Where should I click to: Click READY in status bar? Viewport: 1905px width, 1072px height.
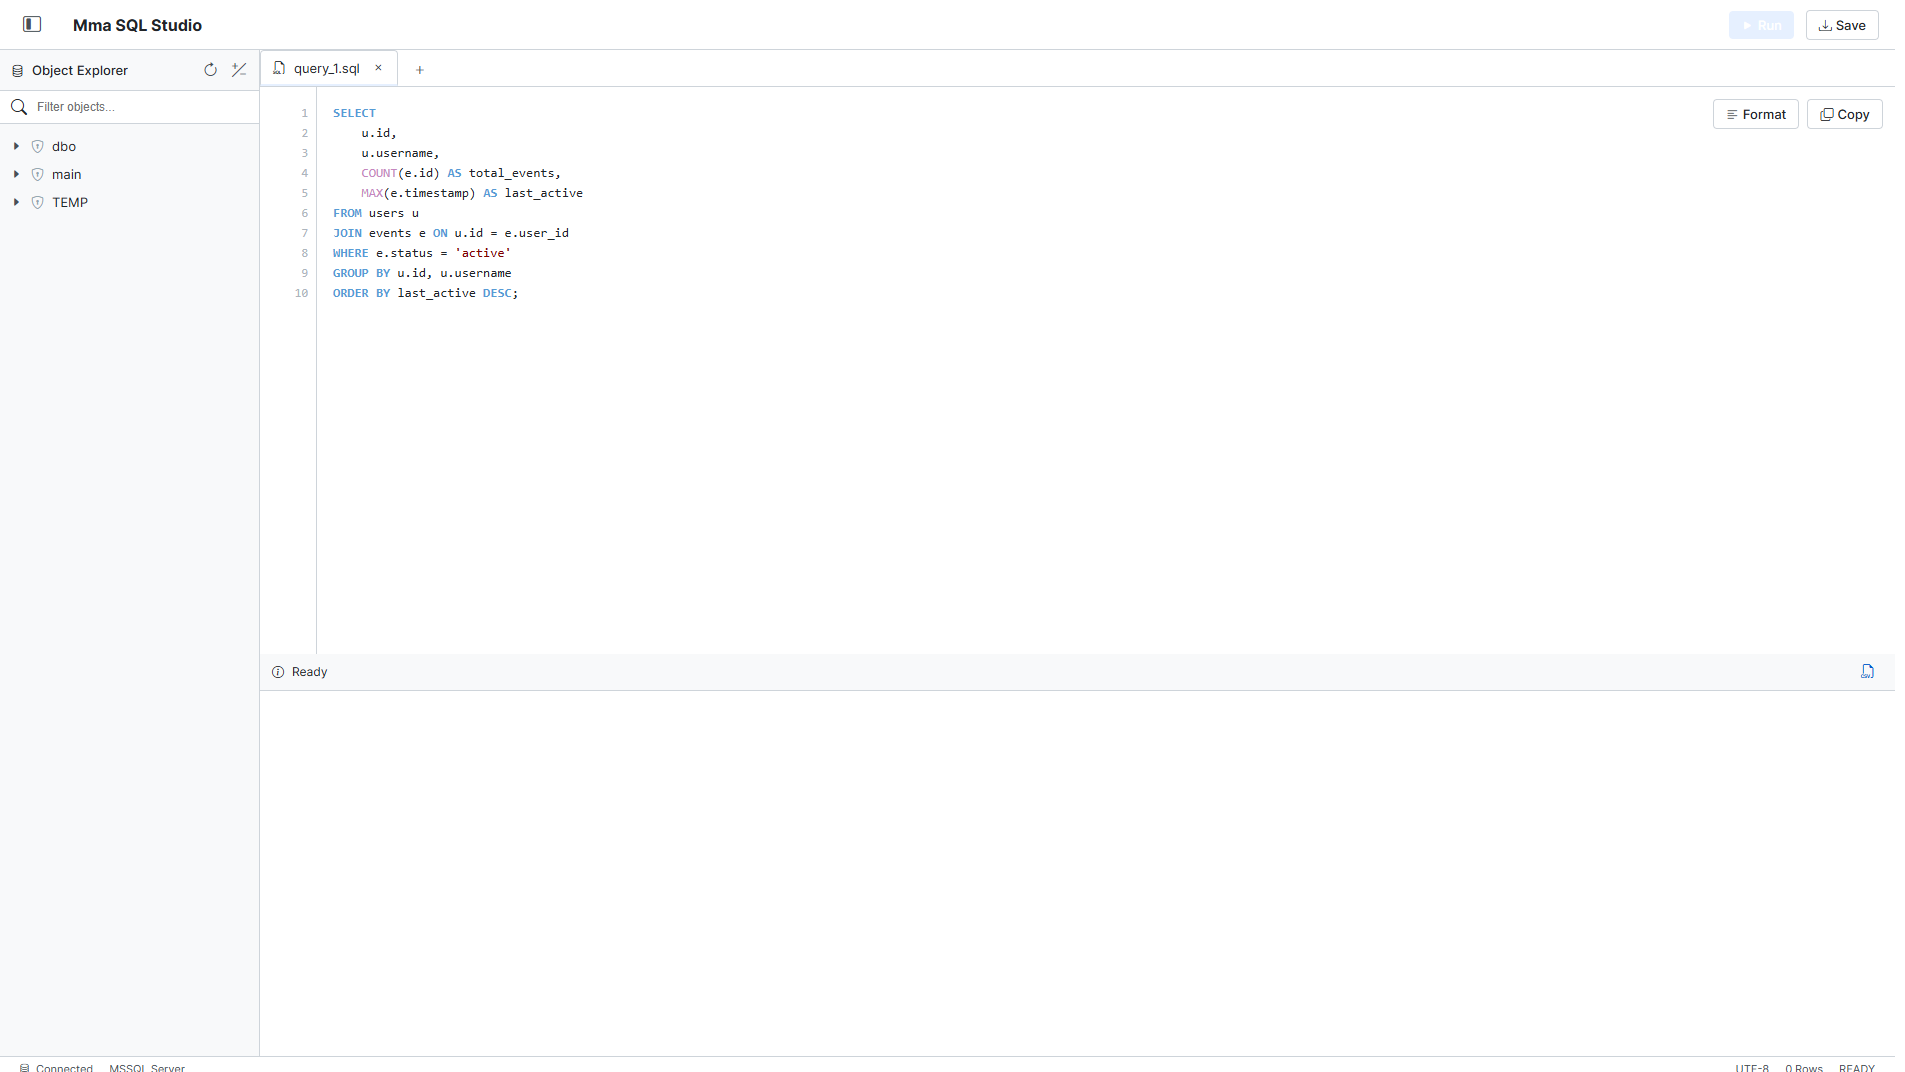(1857, 1068)
